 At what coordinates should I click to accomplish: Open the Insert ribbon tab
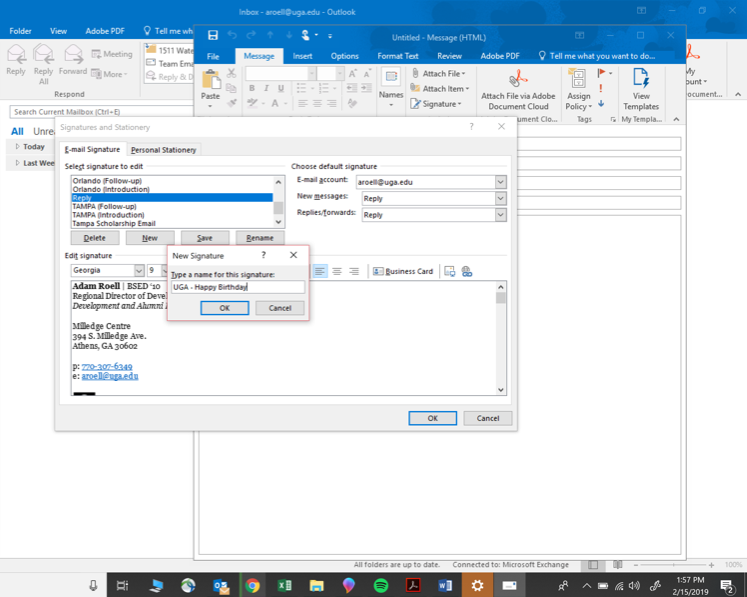(303, 56)
